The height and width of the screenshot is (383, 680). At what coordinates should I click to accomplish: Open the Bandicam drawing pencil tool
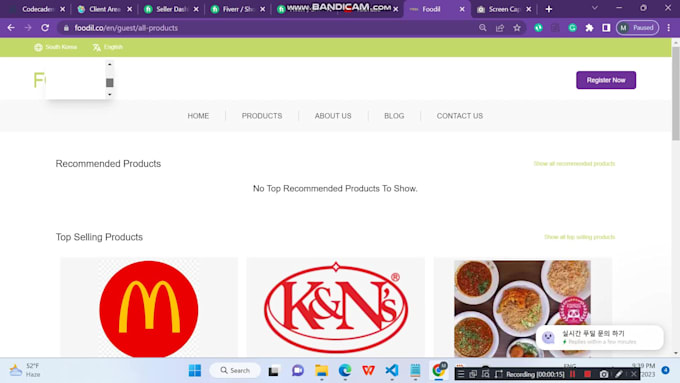click(x=619, y=374)
